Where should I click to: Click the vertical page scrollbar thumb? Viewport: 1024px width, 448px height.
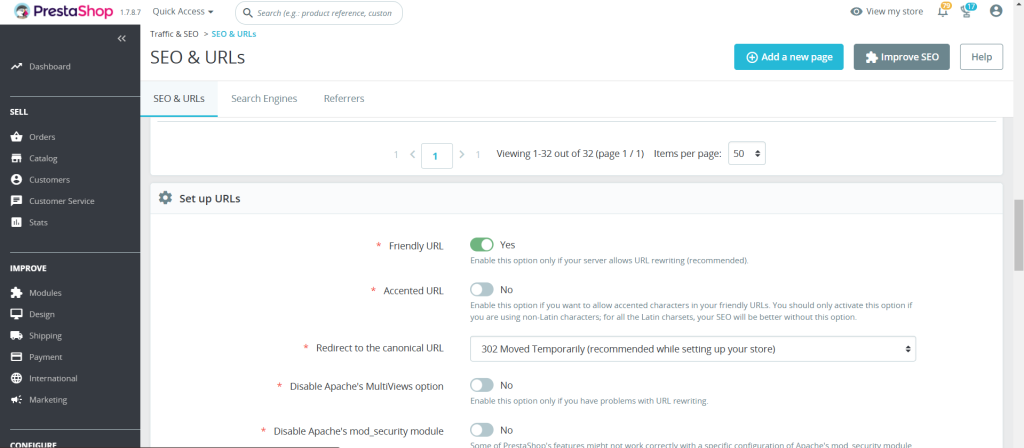pos(1018,234)
